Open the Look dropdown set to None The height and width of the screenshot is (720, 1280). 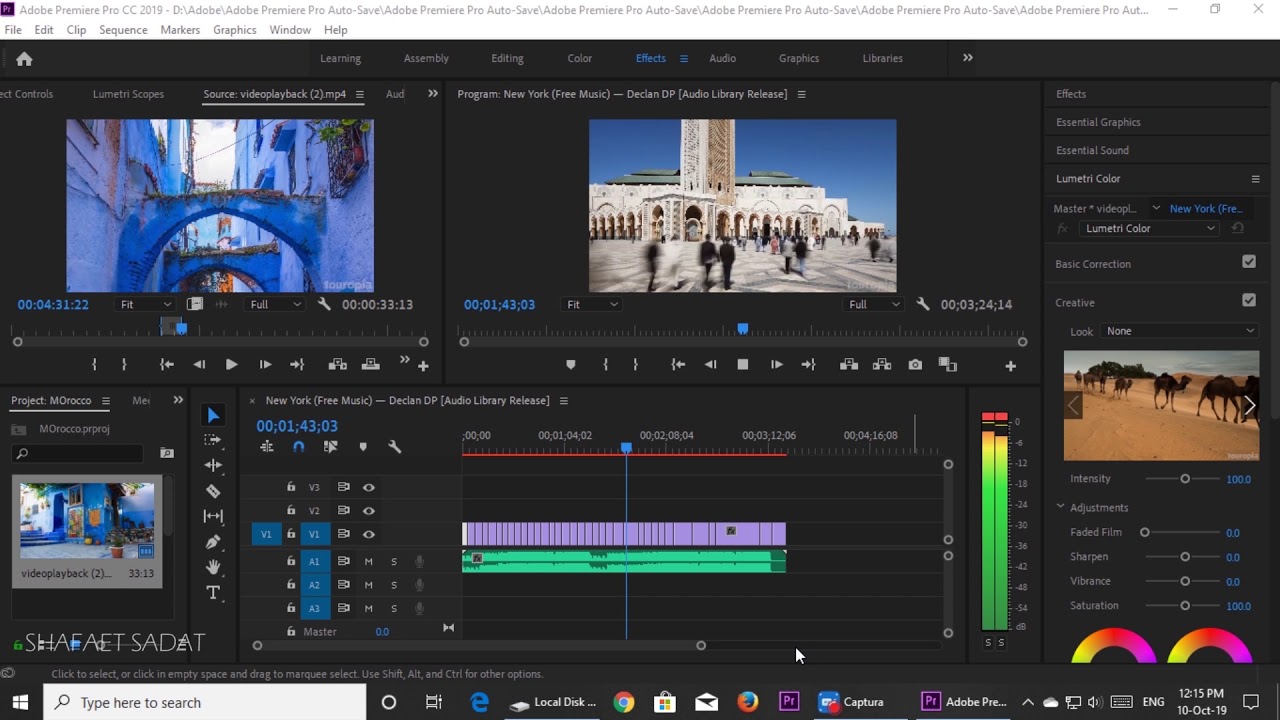click(1179, 331)
